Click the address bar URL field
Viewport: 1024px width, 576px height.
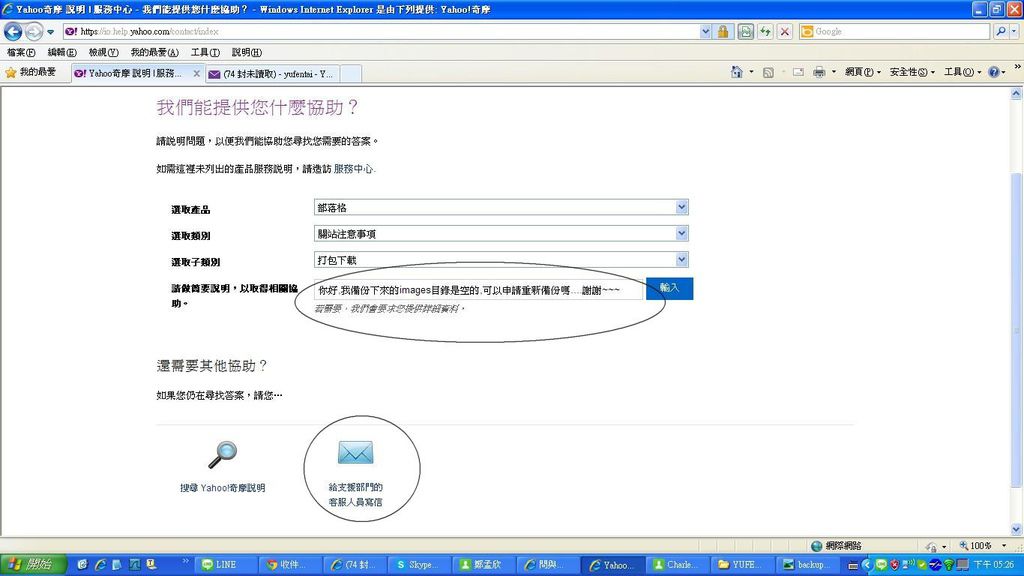click(381, 31)
